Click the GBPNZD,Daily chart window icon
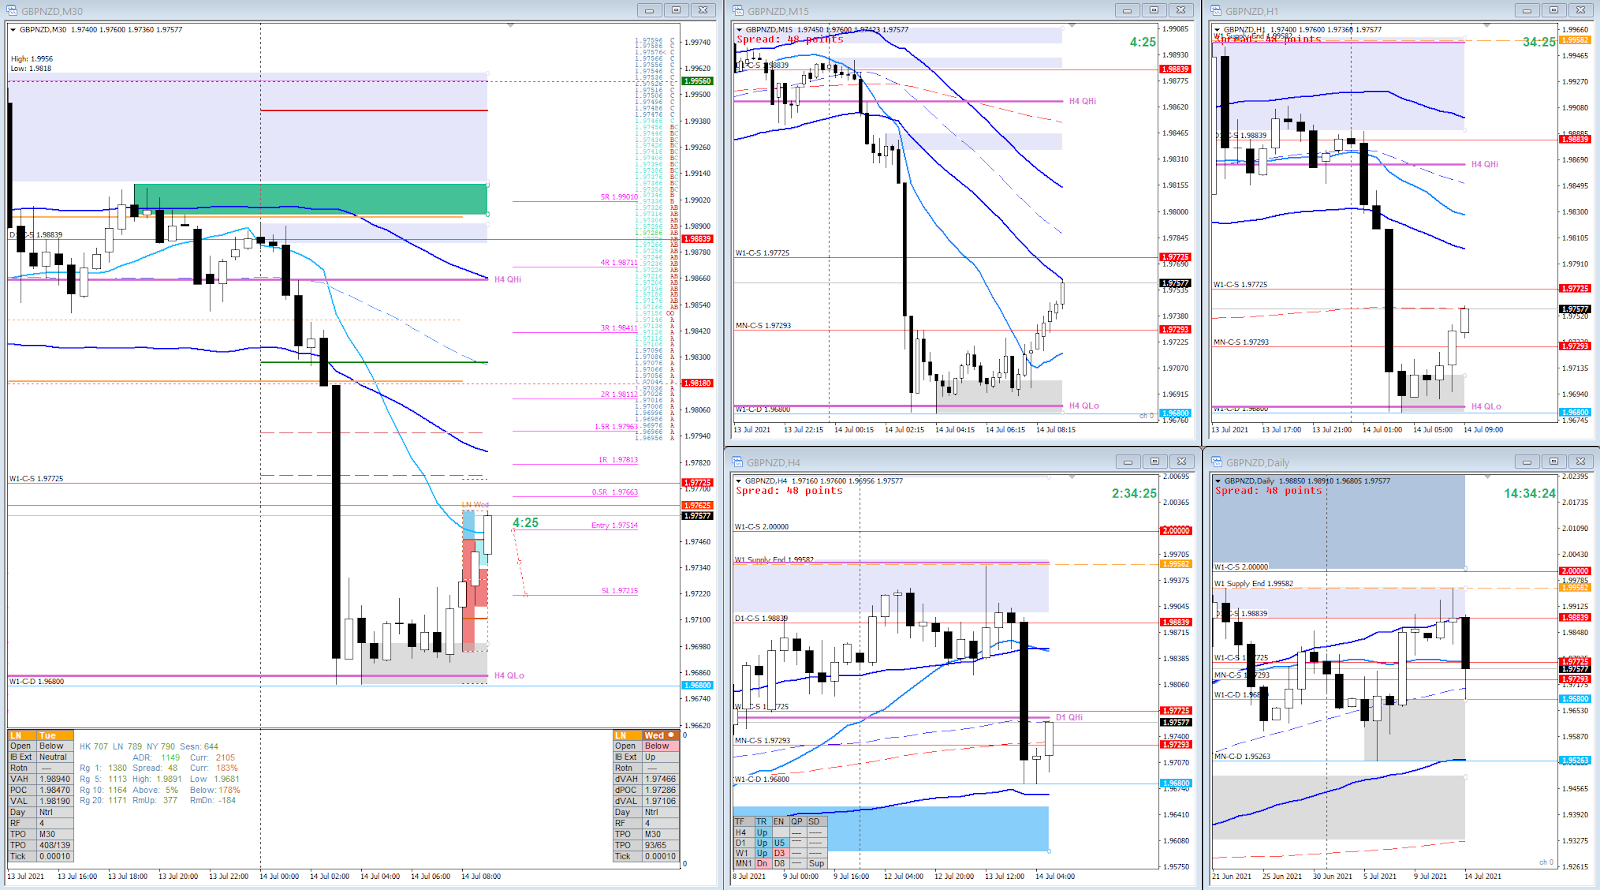 pos(1217,462)
